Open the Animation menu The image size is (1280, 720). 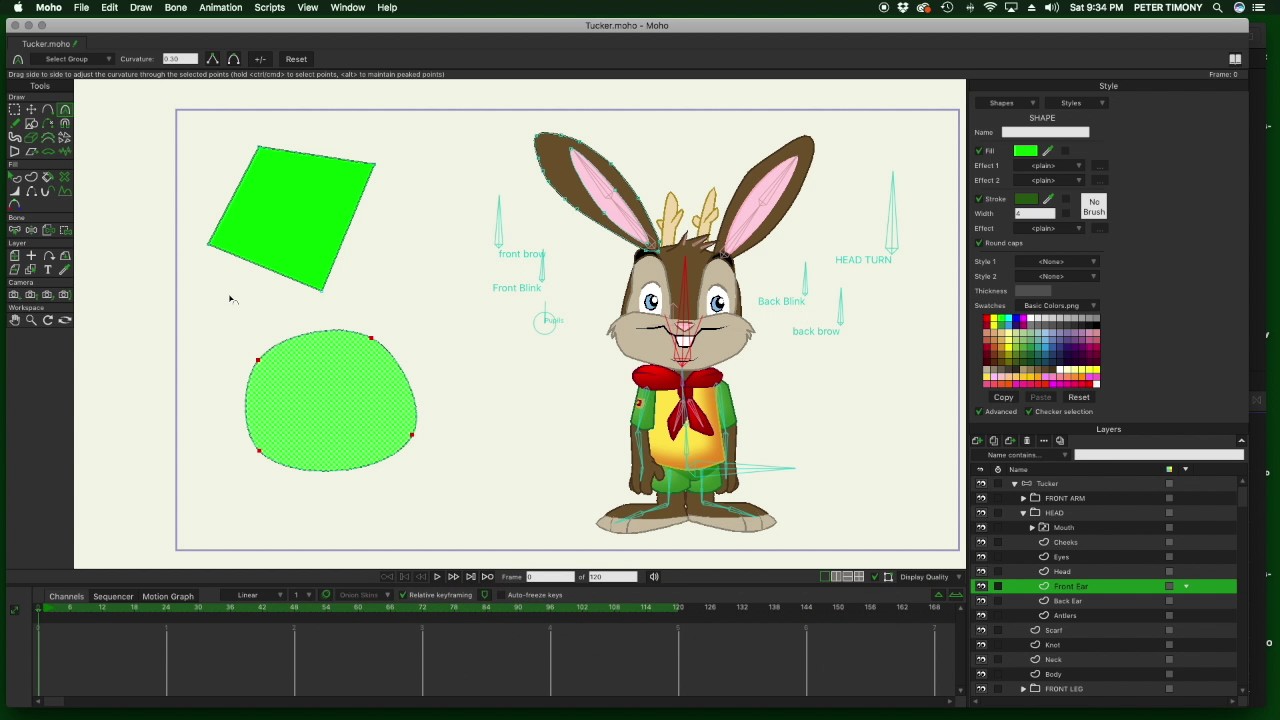click(220, 7)
